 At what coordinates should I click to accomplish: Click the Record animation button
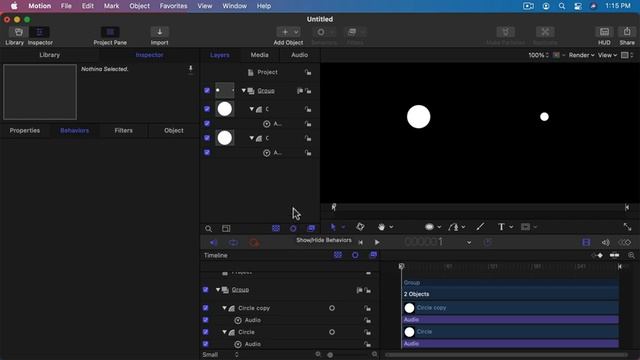[254, 243]
